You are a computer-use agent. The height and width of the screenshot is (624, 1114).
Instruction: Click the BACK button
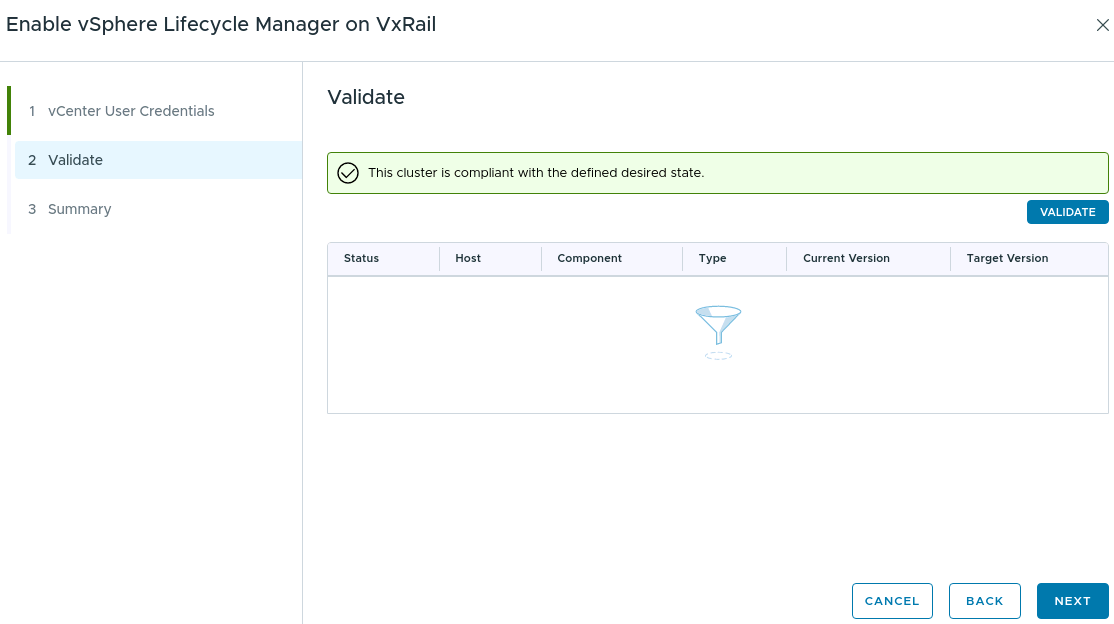click(x=984, y=600)
